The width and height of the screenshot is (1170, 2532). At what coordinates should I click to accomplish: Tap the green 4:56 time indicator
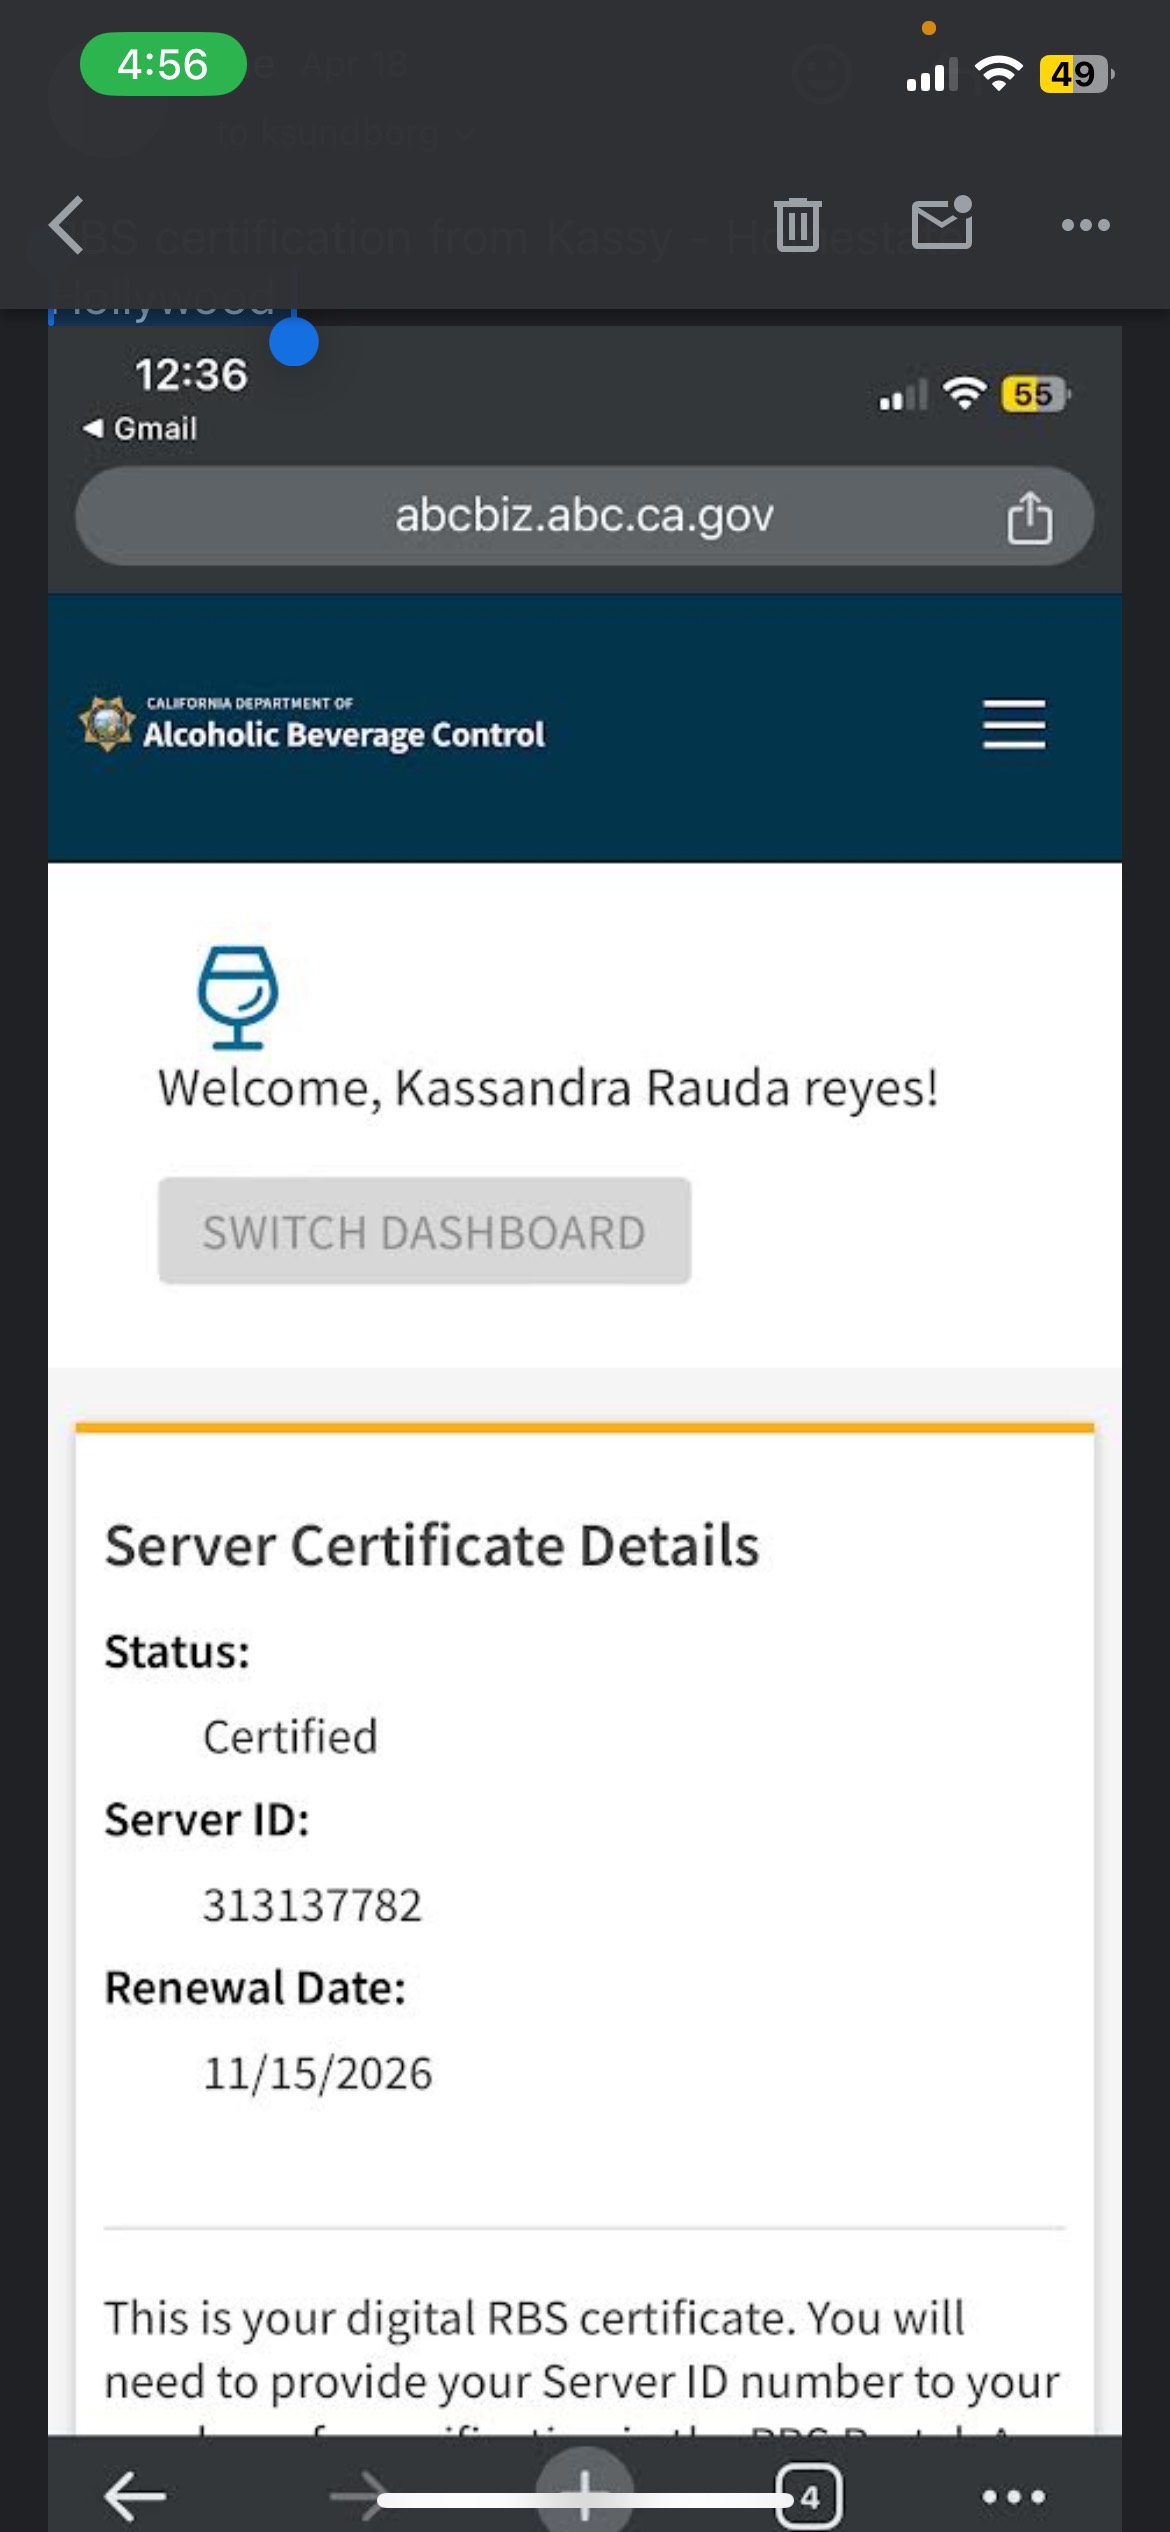click(x=163, y=65)
